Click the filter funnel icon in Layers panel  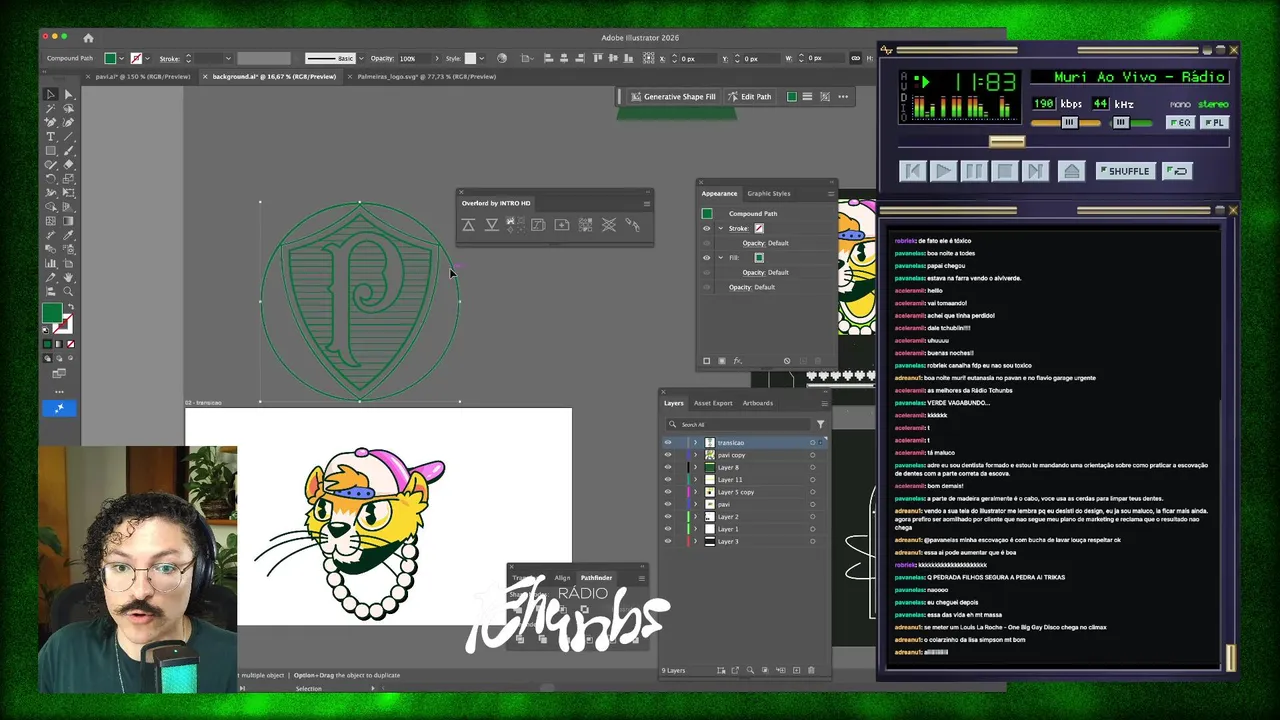(x=820, y=424)
